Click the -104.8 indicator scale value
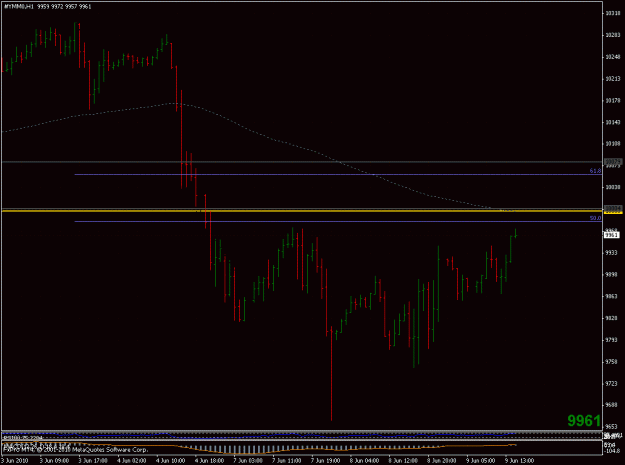 [614, 451]
